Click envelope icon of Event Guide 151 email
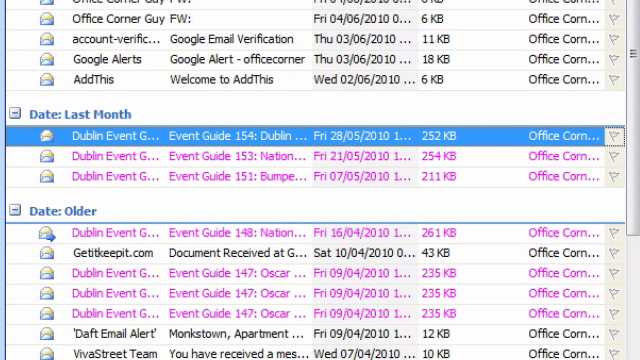Viewport: 640px width, 360px height. tap(47, 176)
